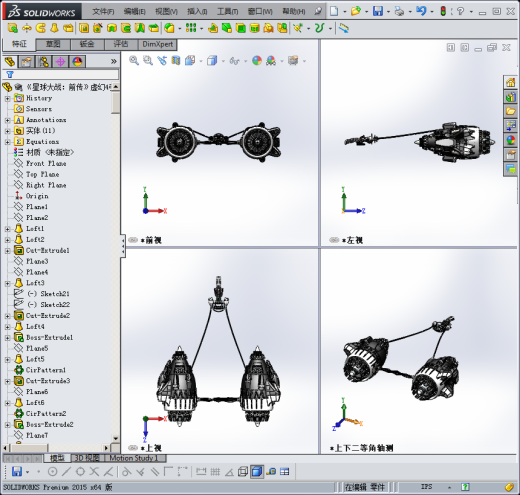Toggle the link-views icon beside 左视 label

coord(334,240)
